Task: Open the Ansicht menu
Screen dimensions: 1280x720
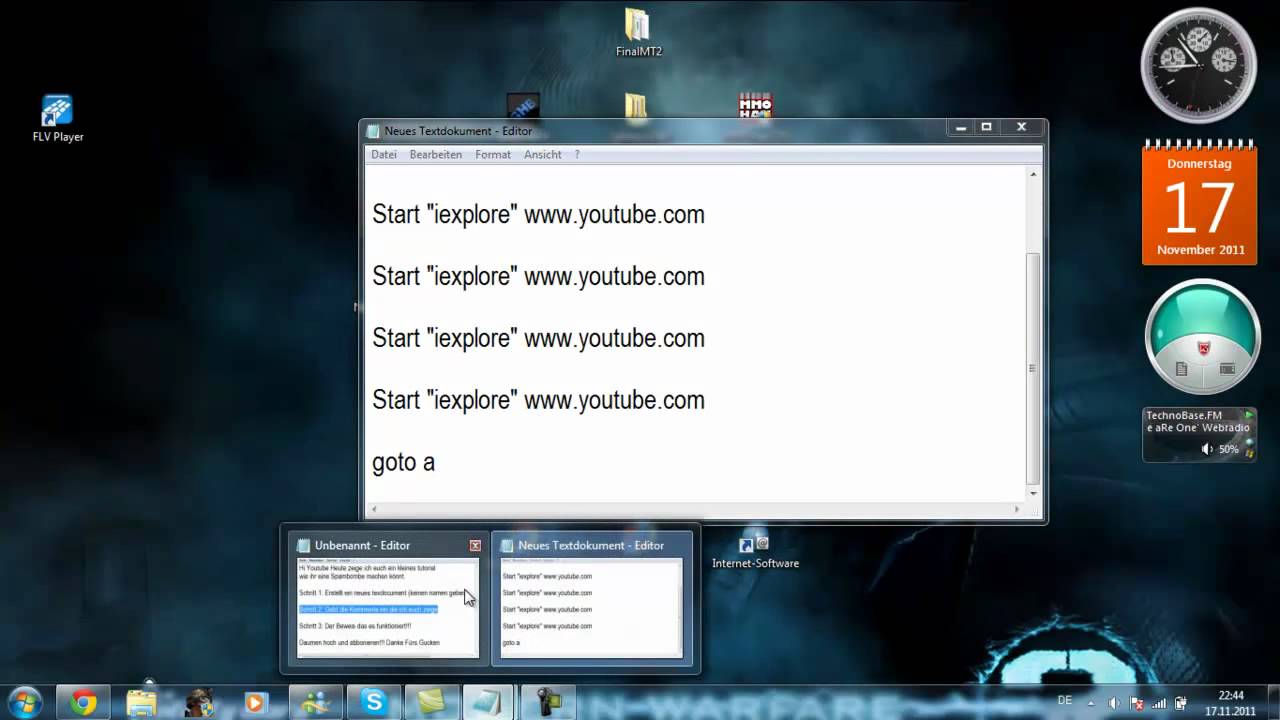Action: point(543,155)
